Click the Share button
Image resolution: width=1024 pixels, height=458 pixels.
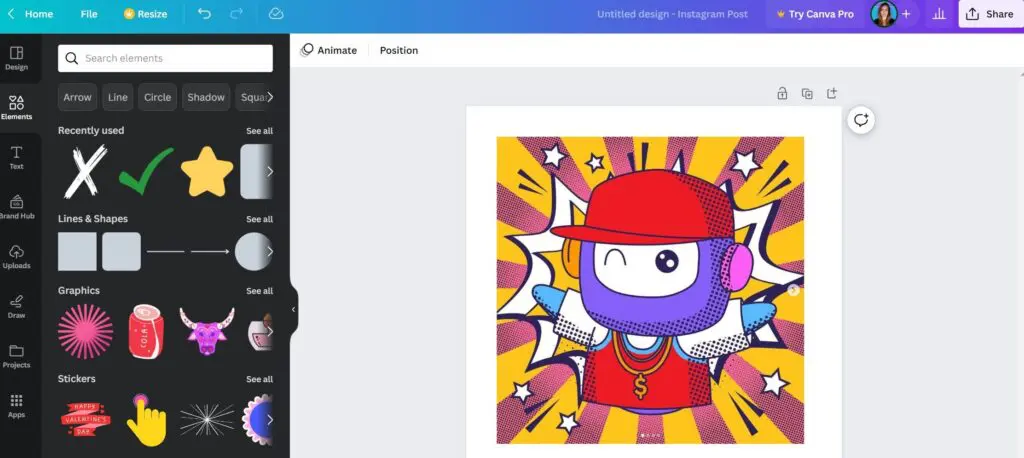(991, 14)
